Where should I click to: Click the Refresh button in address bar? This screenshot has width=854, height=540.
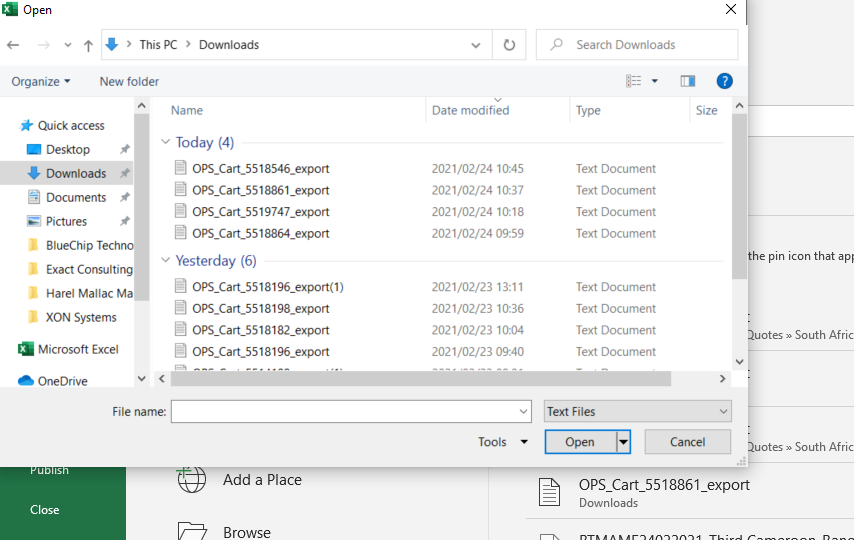(x=509, y=45)
